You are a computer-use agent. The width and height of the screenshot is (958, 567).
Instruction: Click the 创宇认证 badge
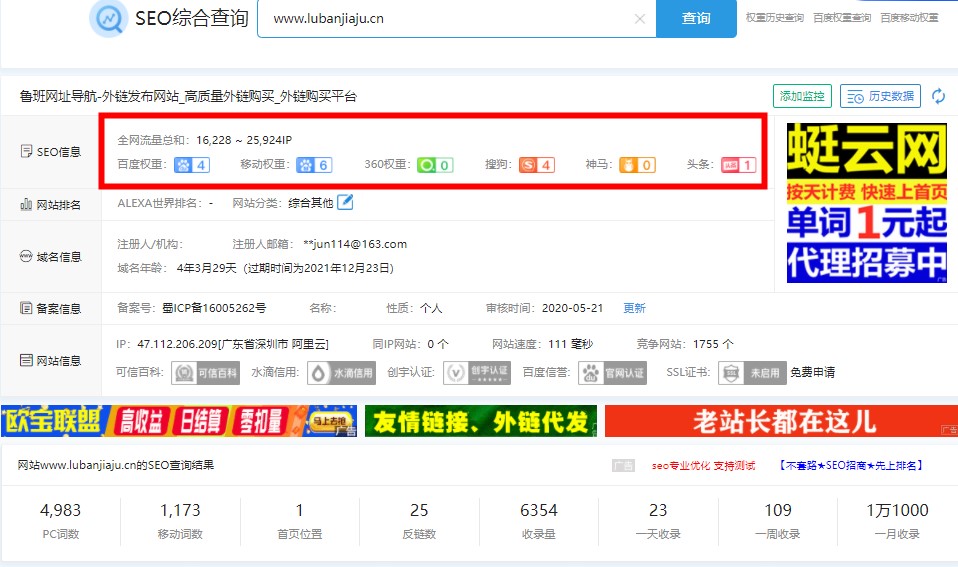pyautogui.click(x=477, y=373)
